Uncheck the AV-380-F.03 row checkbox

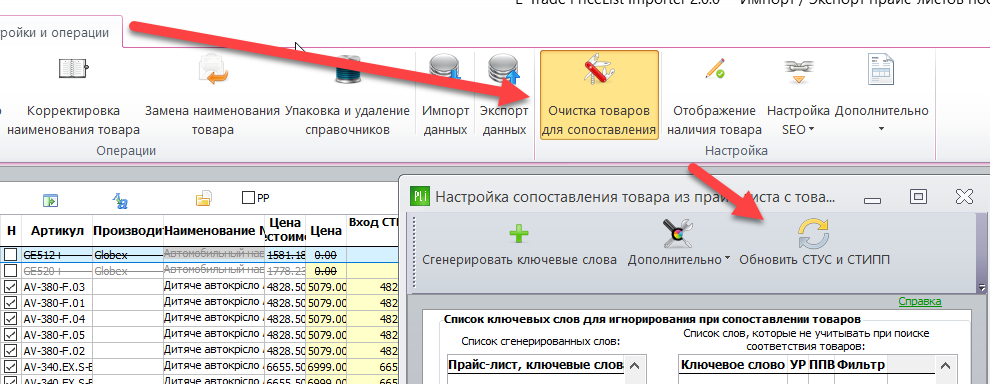point(11,287)
